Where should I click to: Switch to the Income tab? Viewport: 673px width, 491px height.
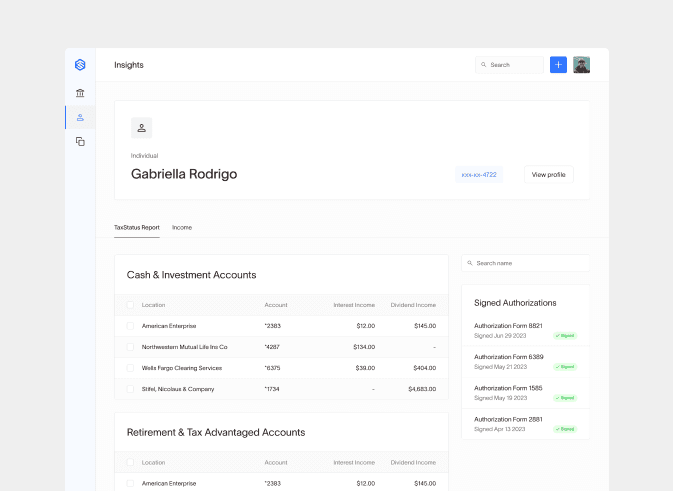[182, 228]
